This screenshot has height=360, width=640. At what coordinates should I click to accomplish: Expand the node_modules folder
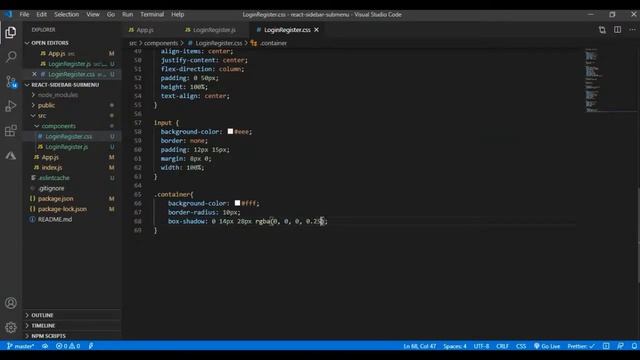[x=72, y=95]
